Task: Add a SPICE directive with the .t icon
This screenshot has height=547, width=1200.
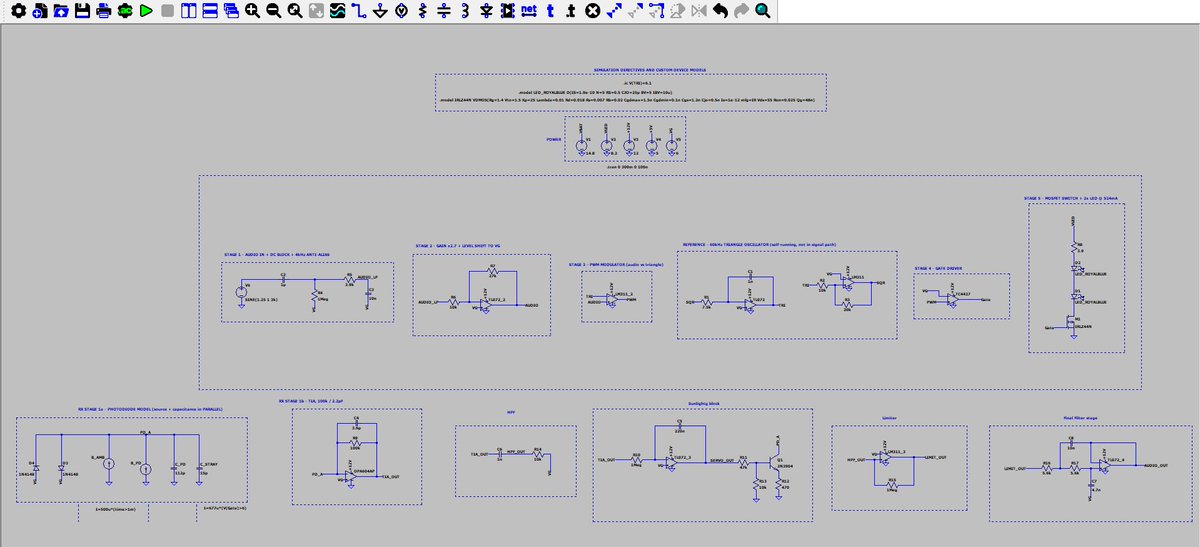Action: (x=571, y=11)
